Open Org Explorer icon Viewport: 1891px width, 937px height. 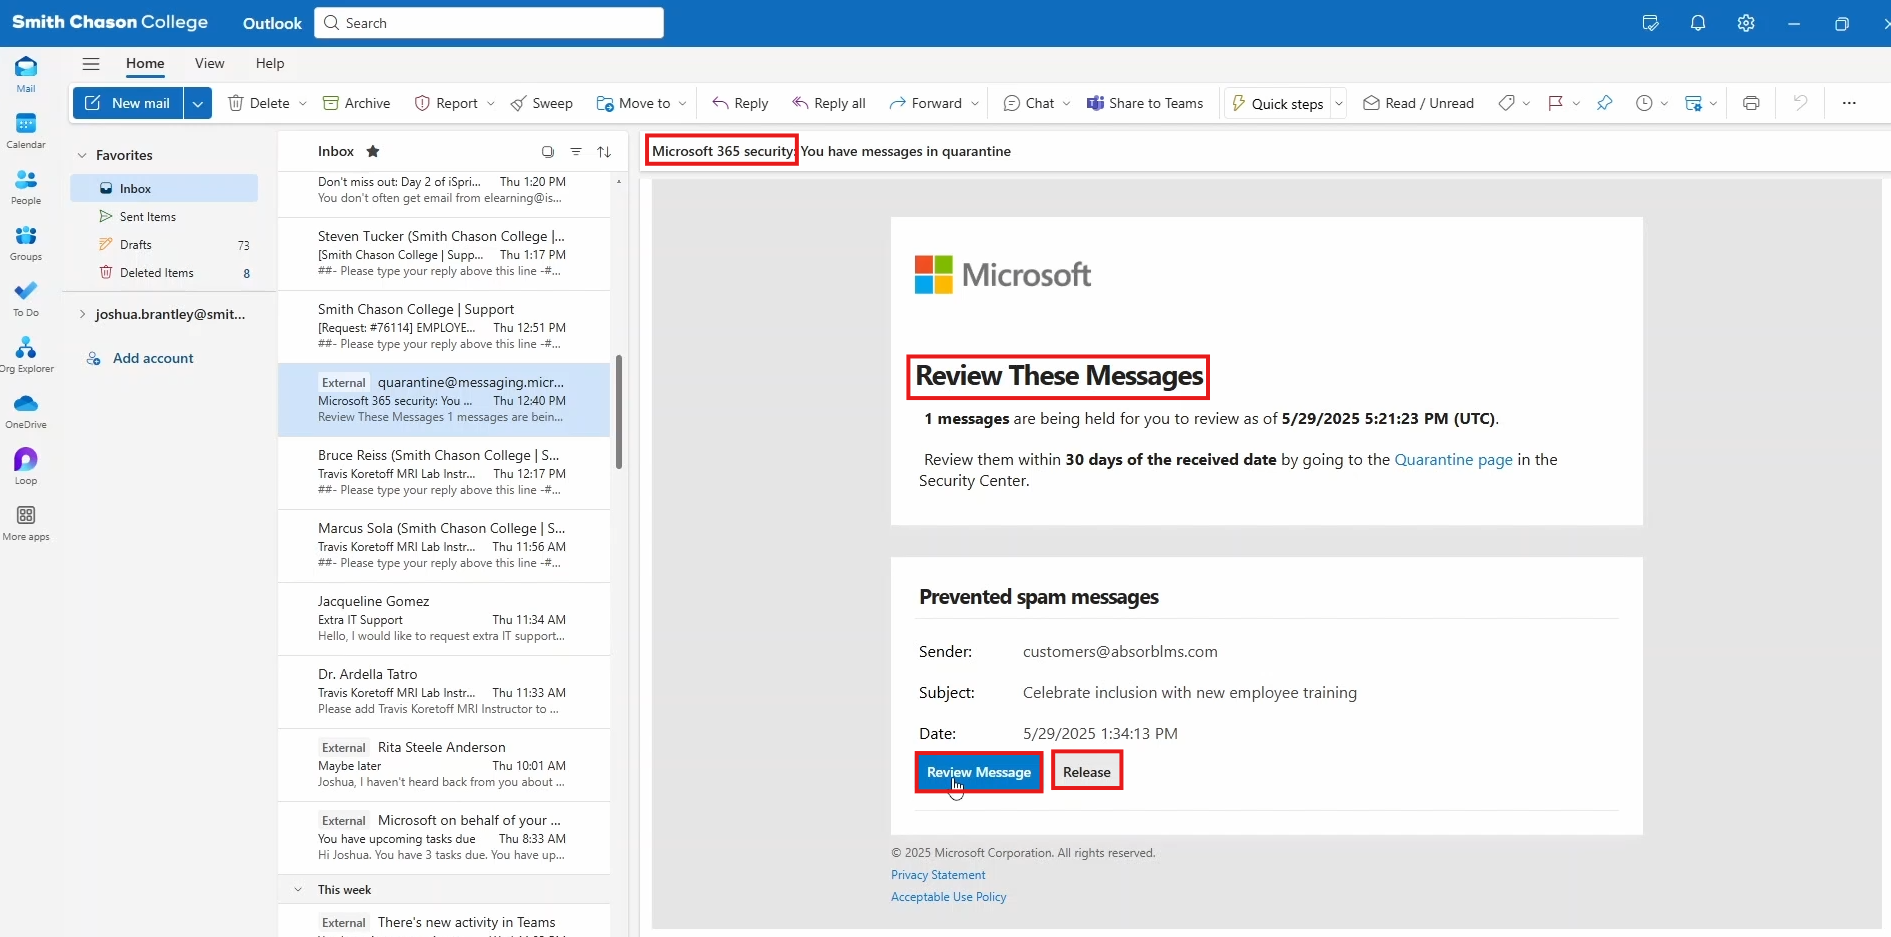(x=26, y=354)
